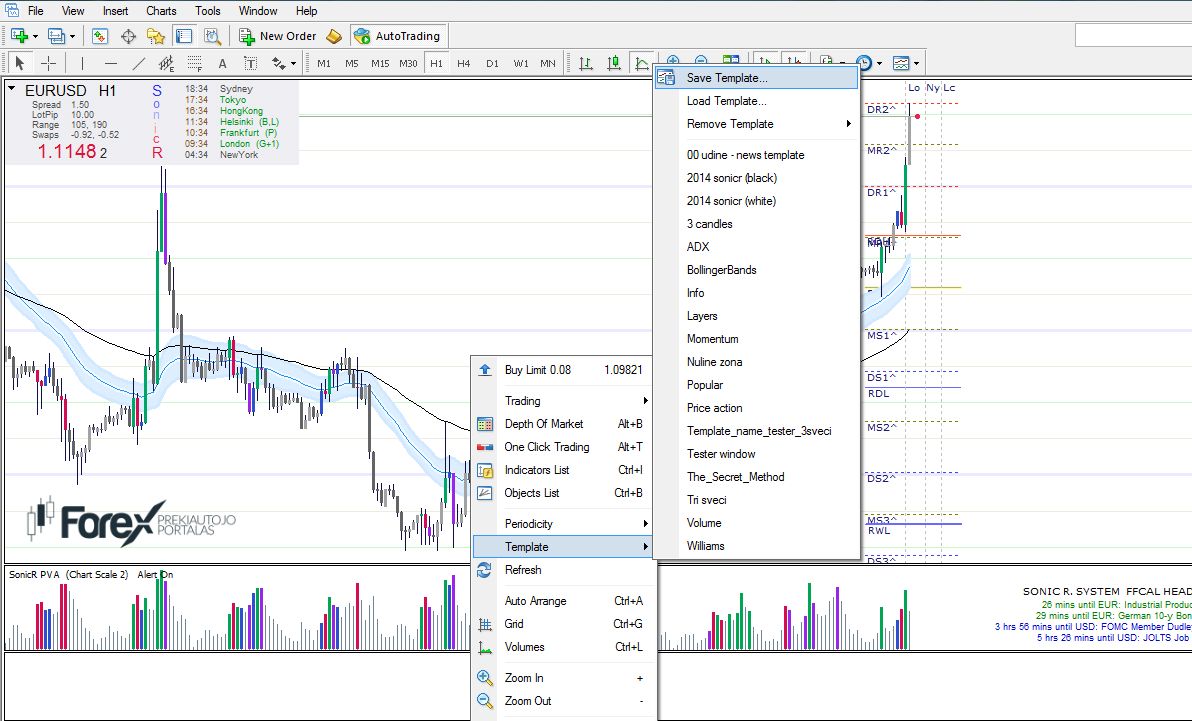Open the Profiles dropdown arrow
The width and height of the screenshot is (1192, 721).
click(72, 37)
